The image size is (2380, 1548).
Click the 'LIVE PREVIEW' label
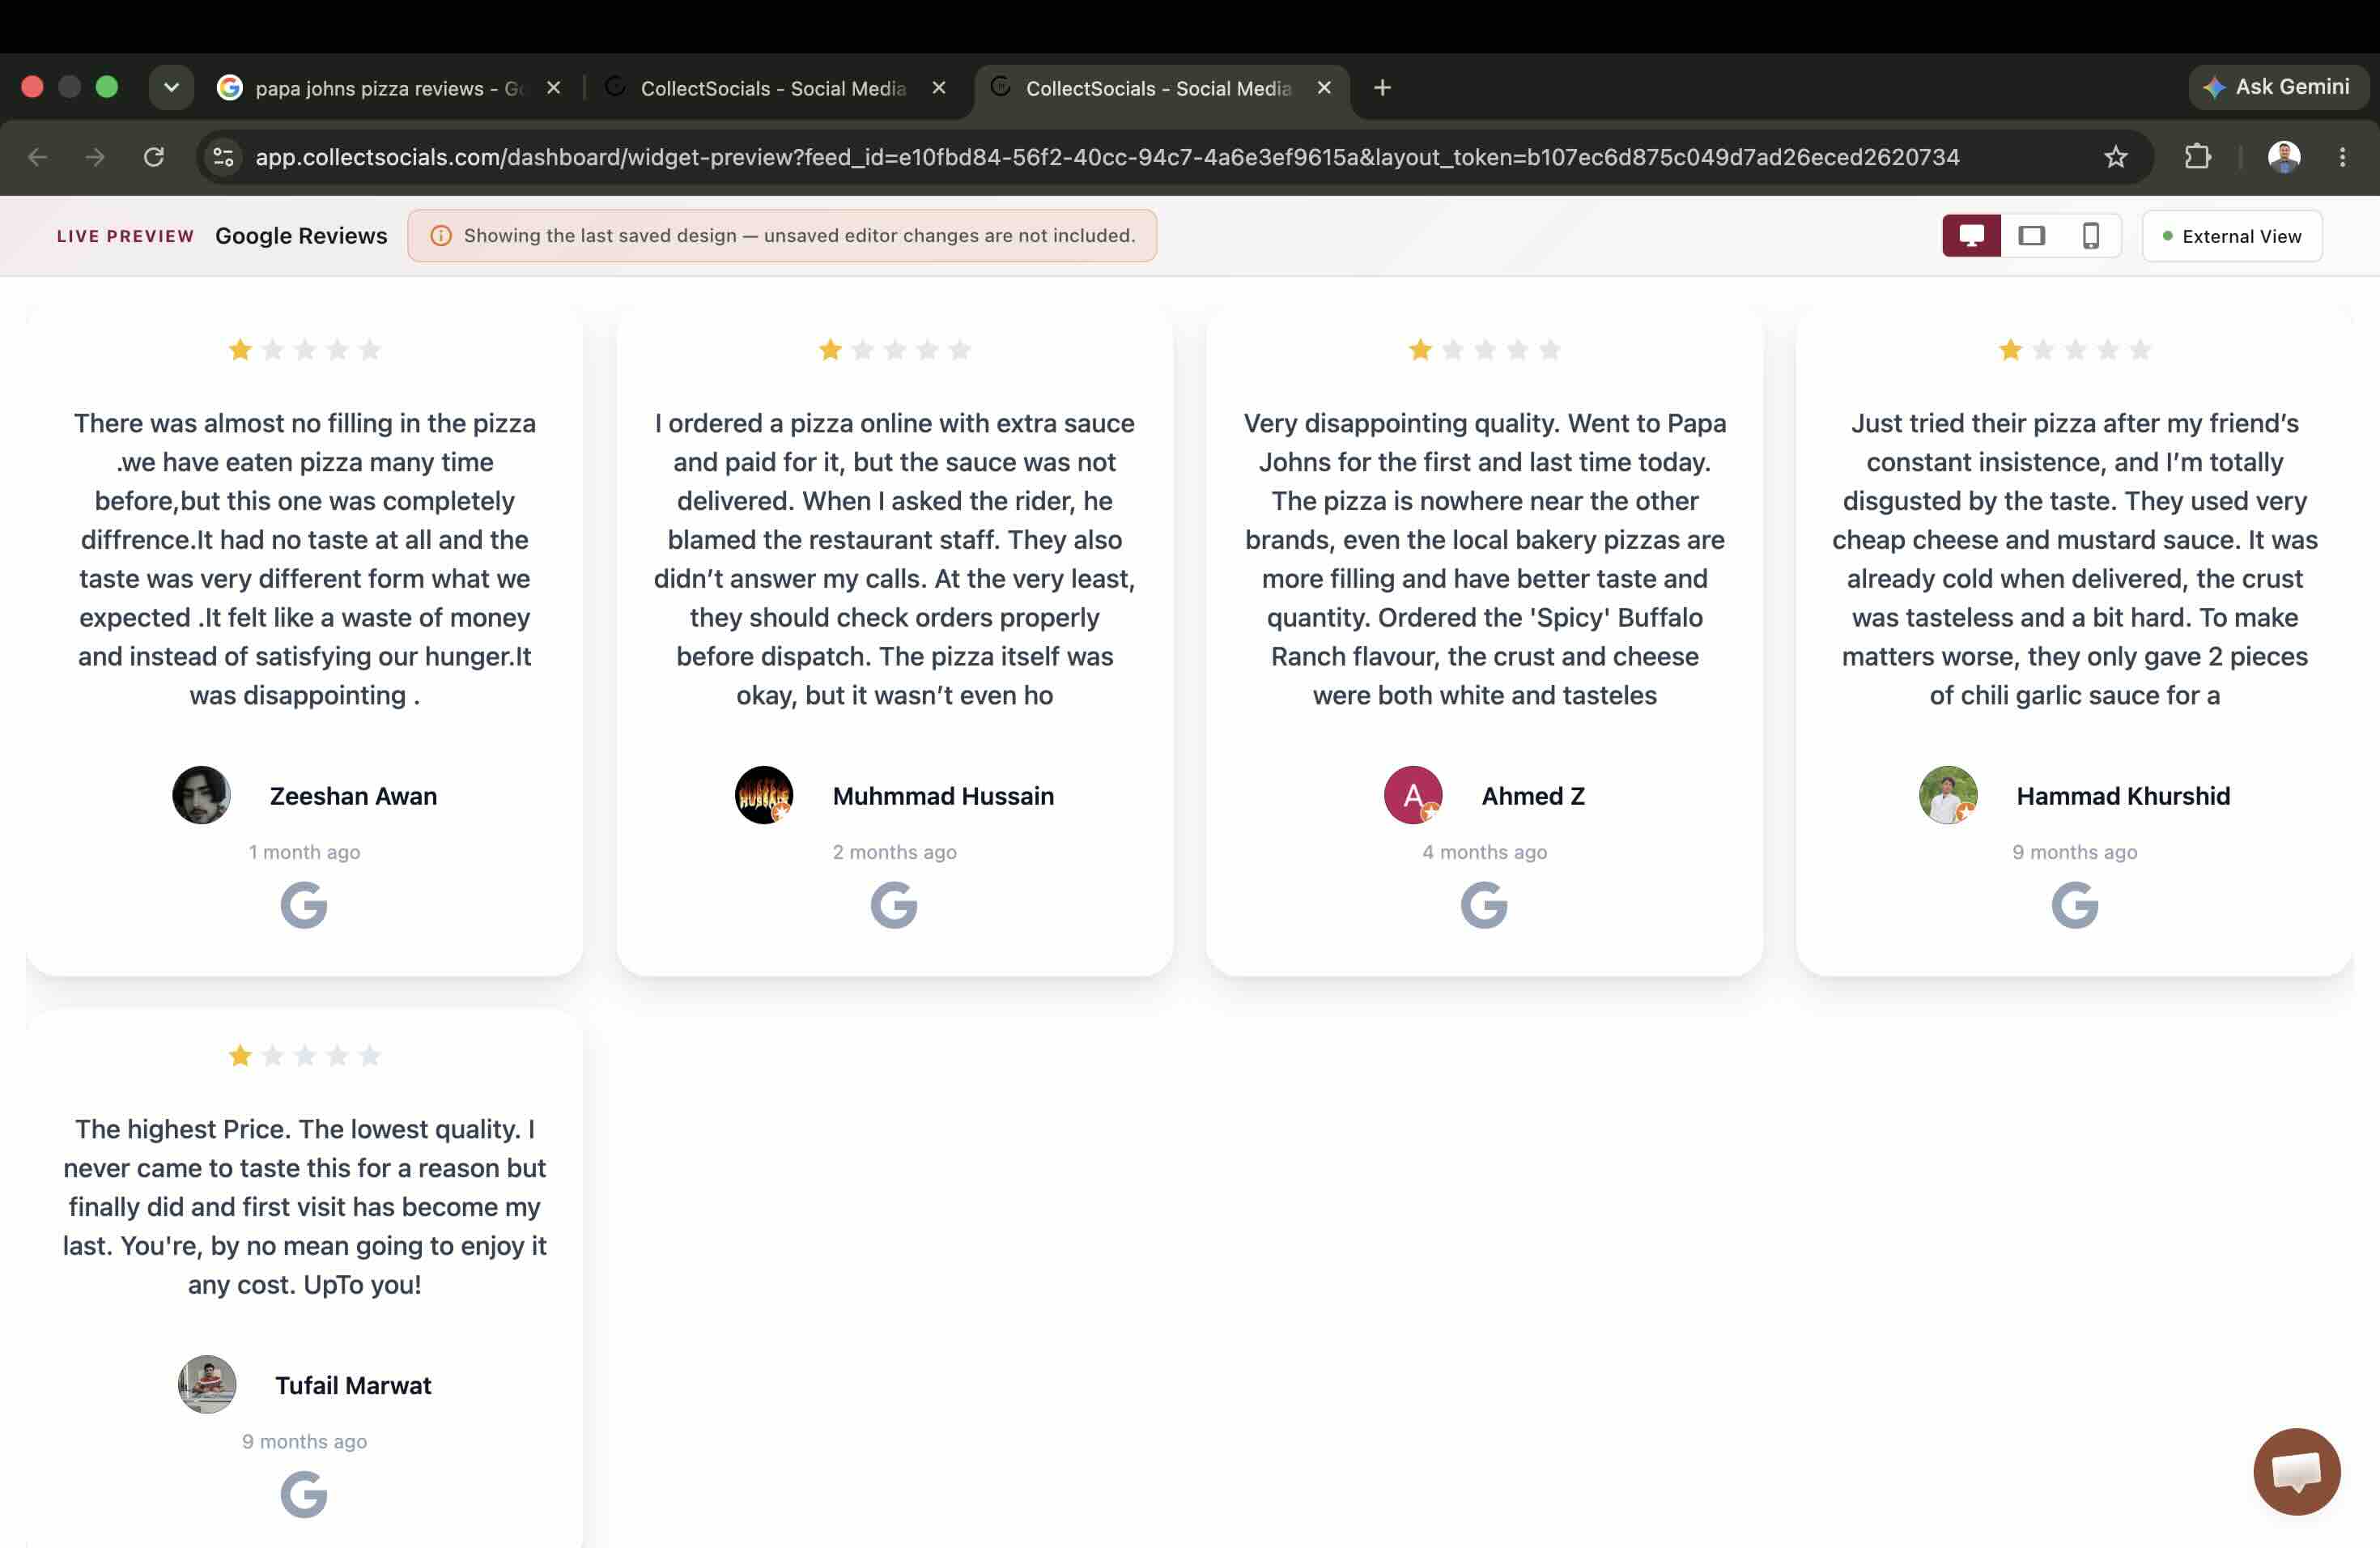coord(125,236)
